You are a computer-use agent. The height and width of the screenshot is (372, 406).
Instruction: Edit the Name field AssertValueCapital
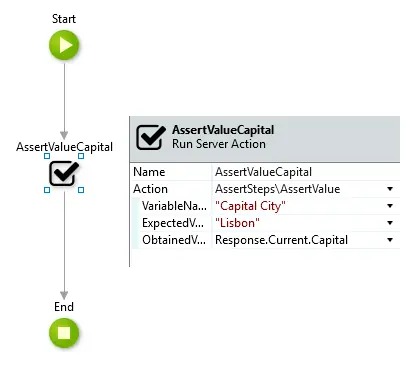tap(306, 172)
